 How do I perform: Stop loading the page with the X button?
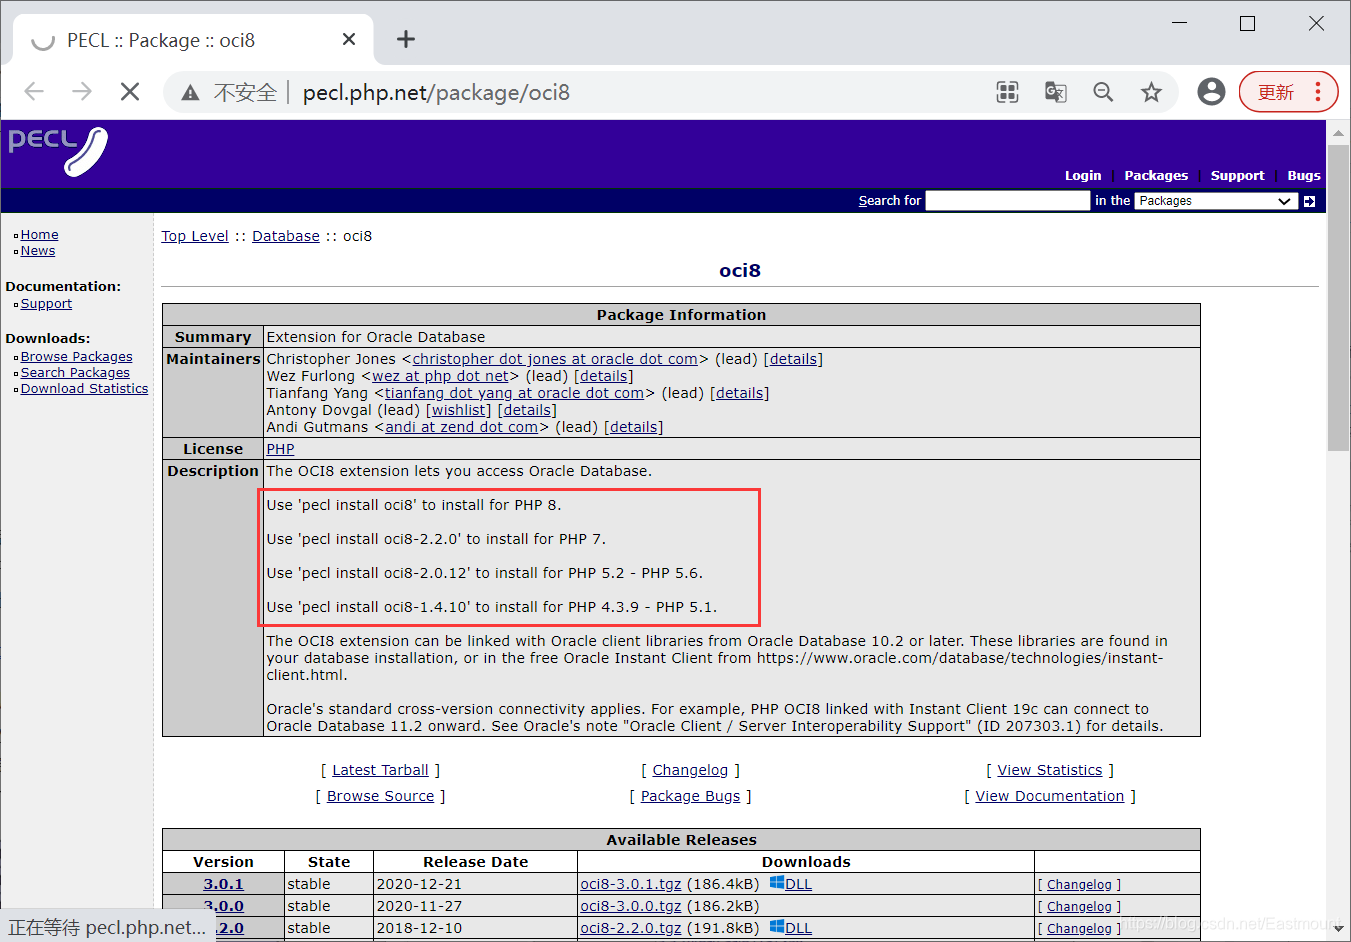point(130,92)
